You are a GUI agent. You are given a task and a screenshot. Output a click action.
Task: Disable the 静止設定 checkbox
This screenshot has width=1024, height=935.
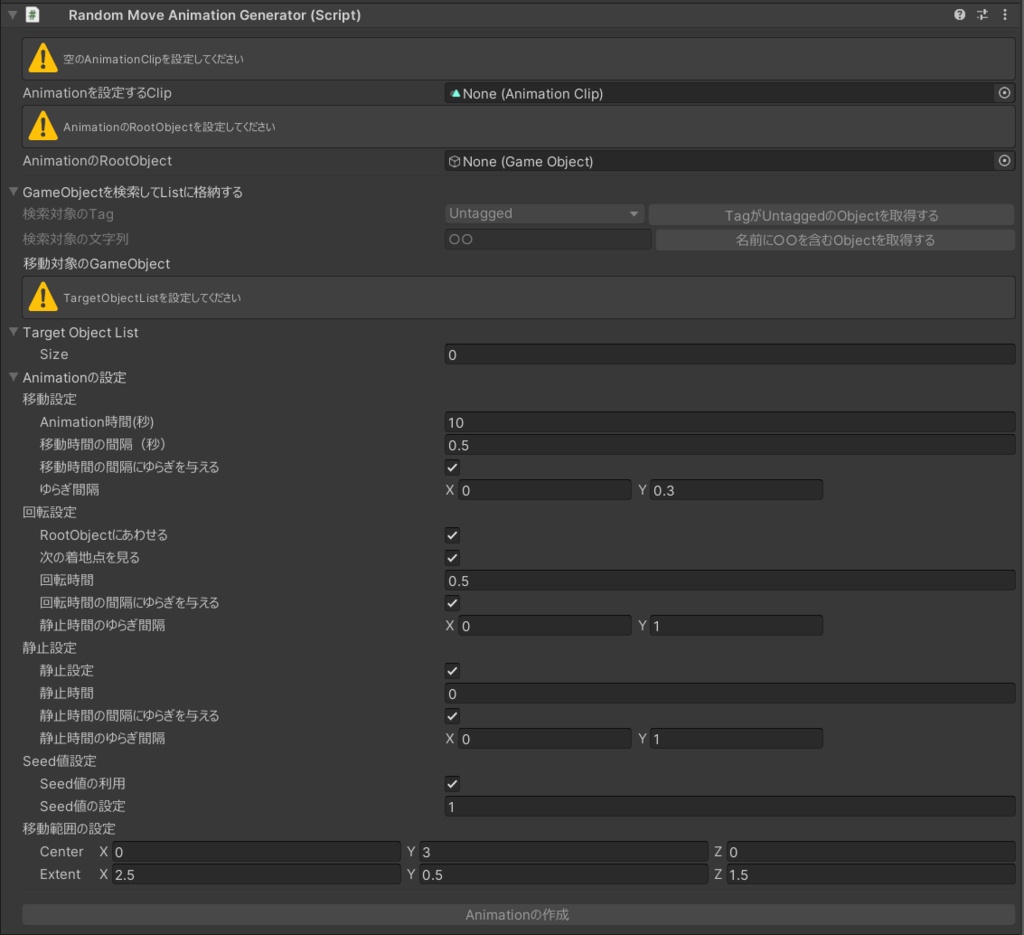point(451,670)
